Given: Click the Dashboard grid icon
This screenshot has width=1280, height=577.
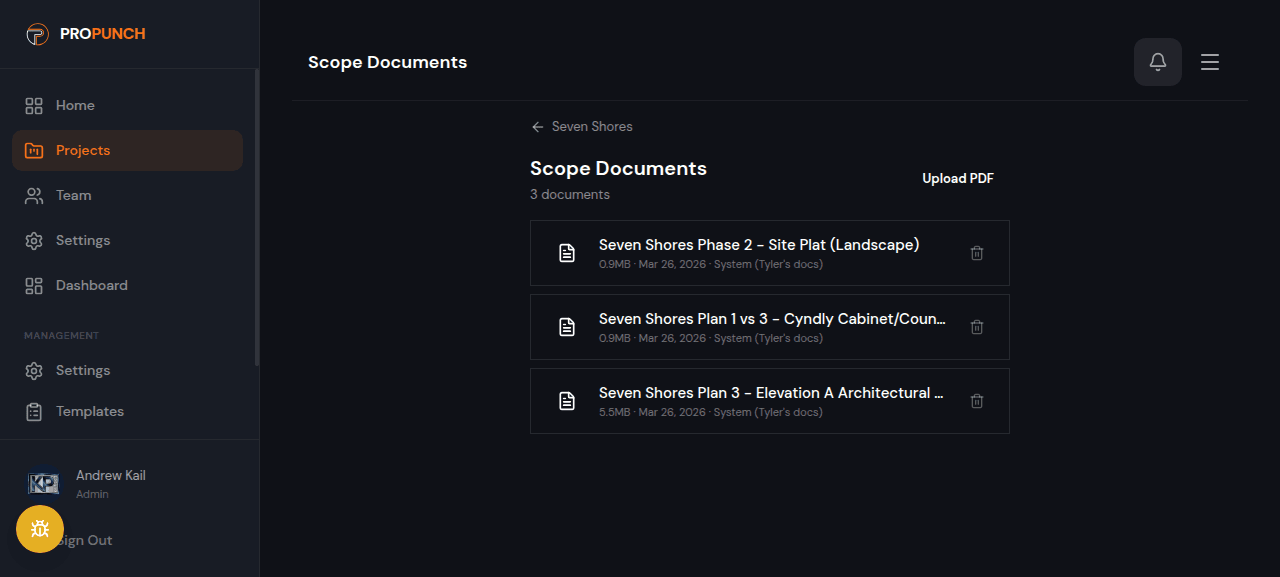Looking at the screenshot, I should click(34, 285).
